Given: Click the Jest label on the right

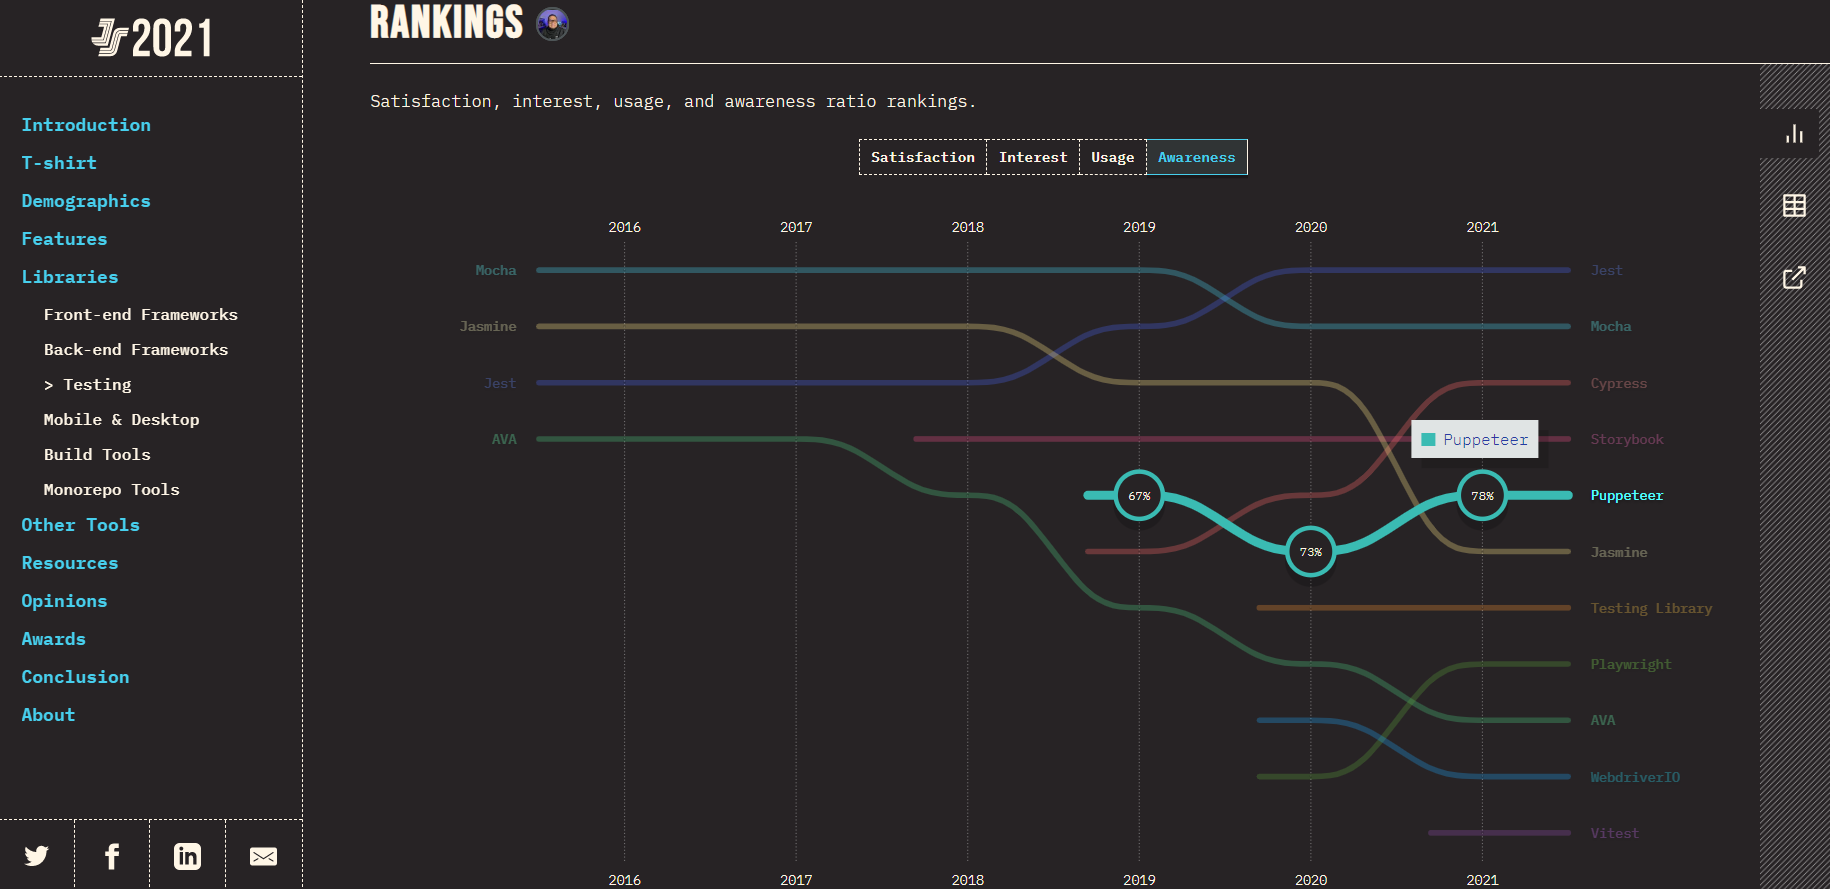Looking at the screenshot, I should (1606, 270).
